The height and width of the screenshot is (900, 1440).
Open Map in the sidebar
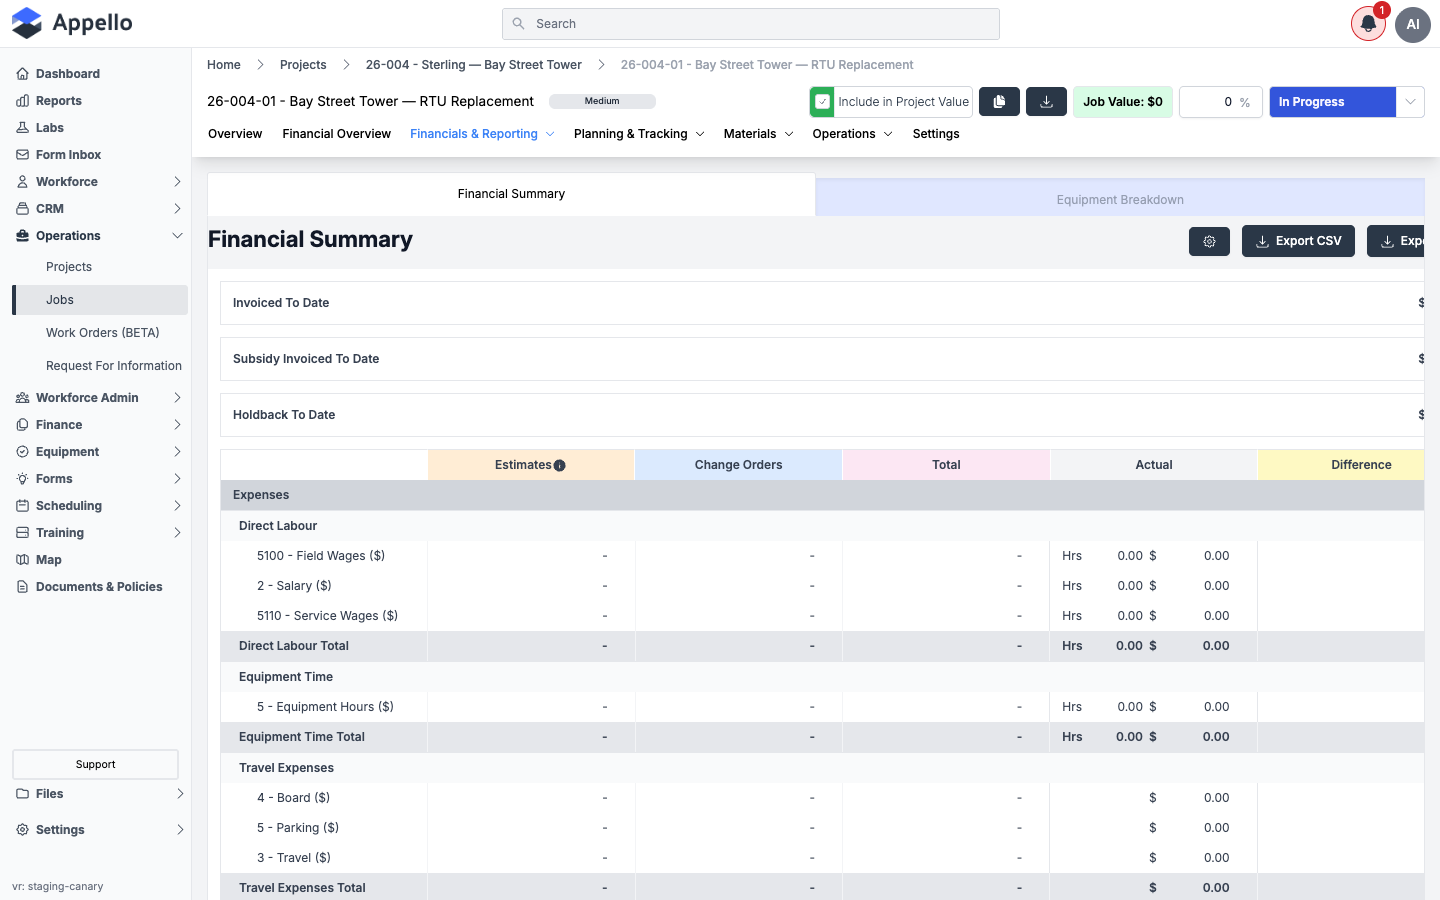[x=48, y=560]
